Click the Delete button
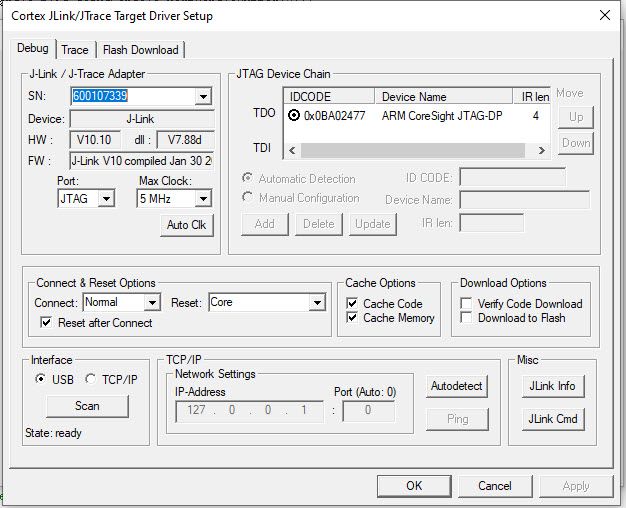Viewport: 626px width, 508px height. 319,224
